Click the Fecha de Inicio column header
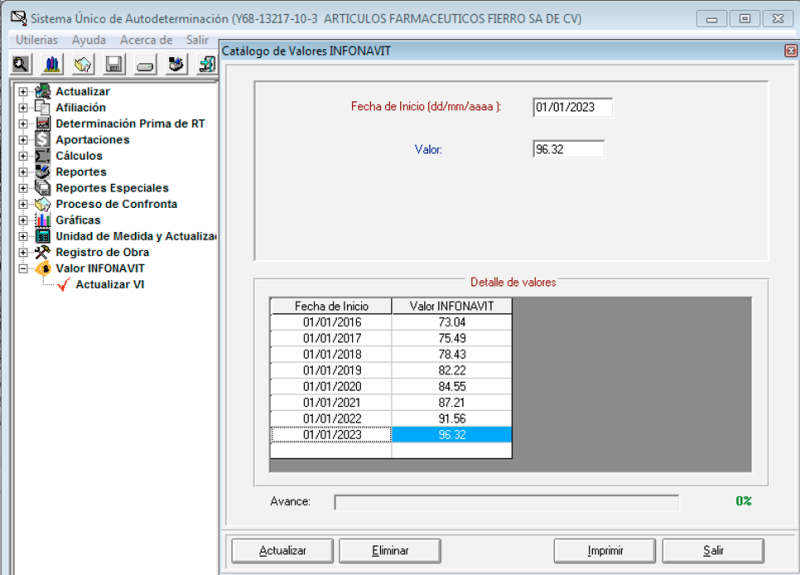This screenshot has width=800, height=575. 331,306
